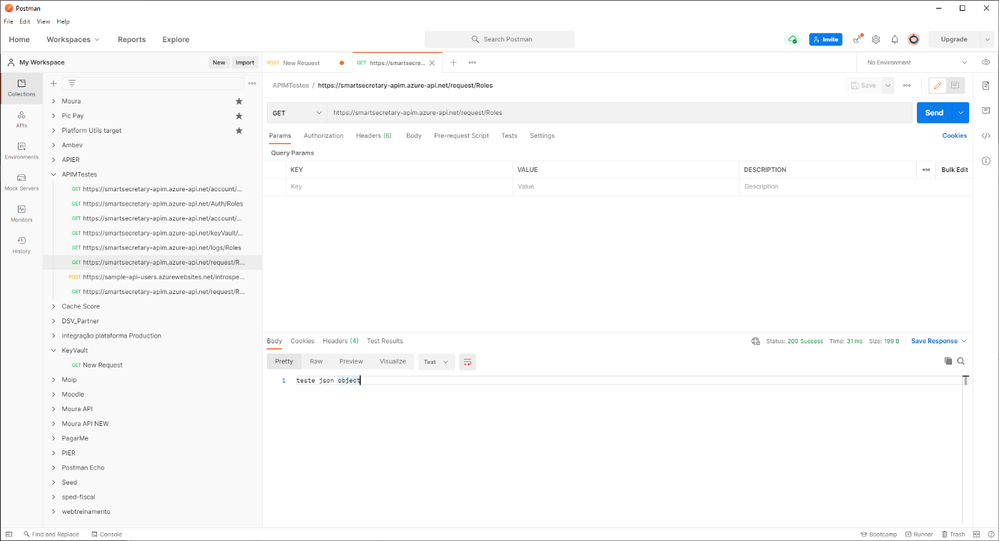Open the HTTP method GET dropdown
The image size is (999, 541).
pyautogui.click(x=296, y=113)
